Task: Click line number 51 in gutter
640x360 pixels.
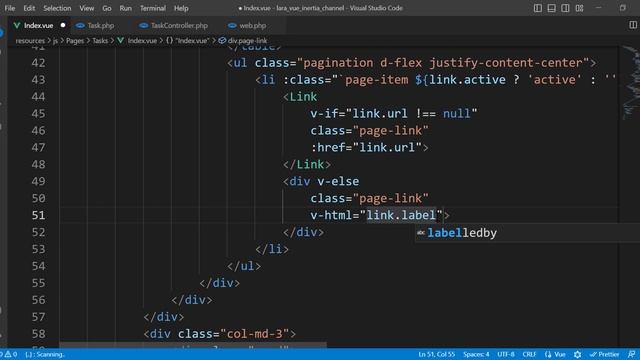Action: point(38,215)
